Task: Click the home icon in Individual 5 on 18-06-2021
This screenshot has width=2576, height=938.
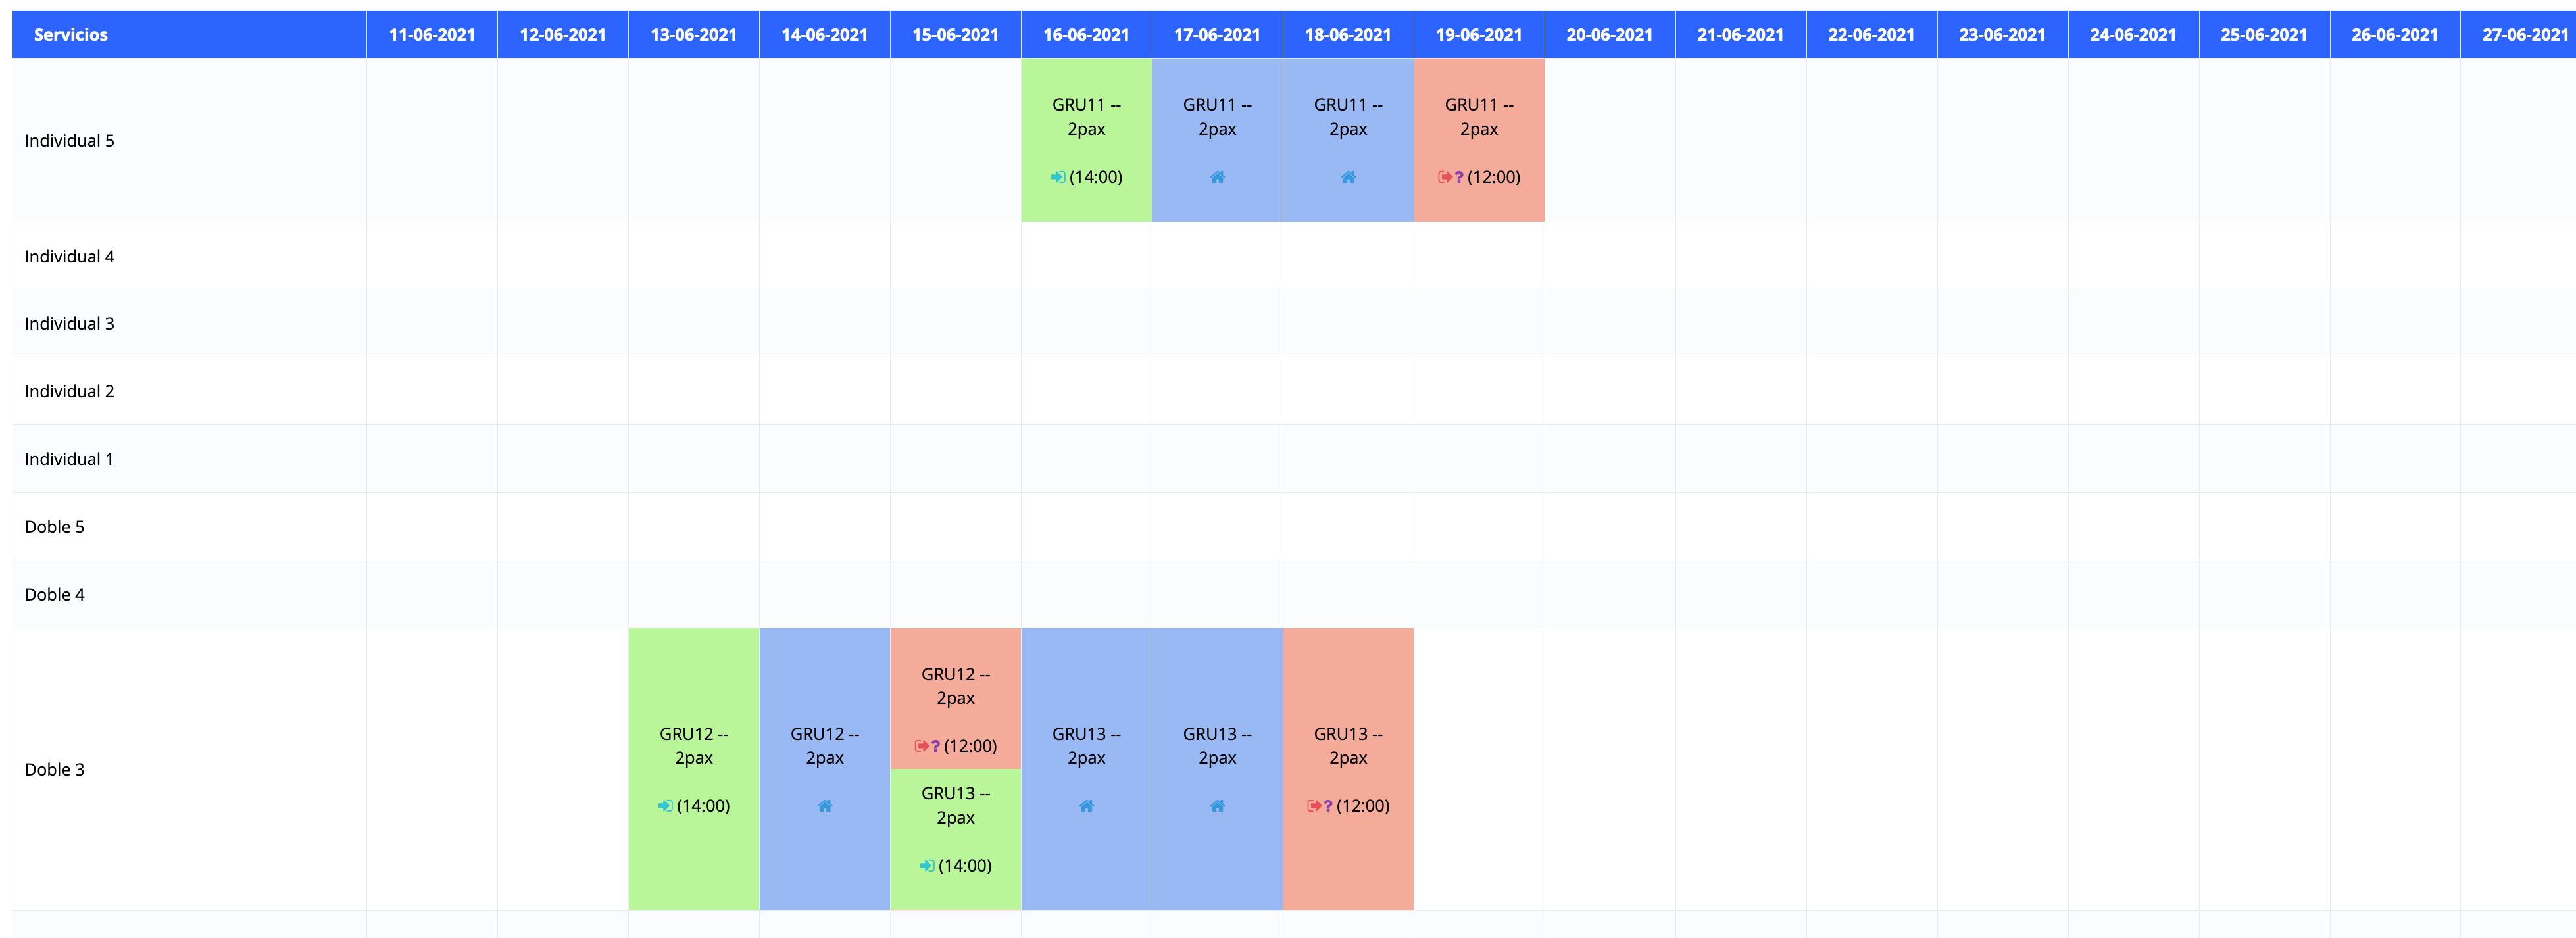Action: pos(1348,177)
